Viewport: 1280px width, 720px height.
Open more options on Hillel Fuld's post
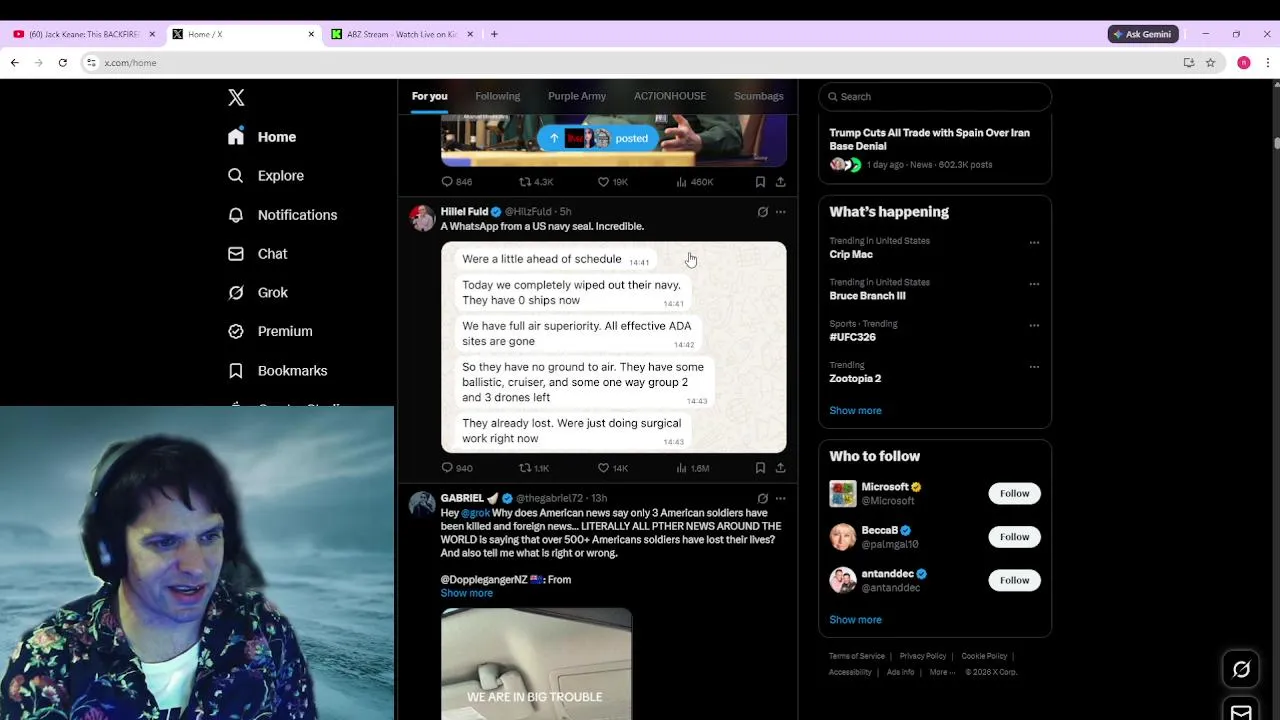click(x=780, y=212)
